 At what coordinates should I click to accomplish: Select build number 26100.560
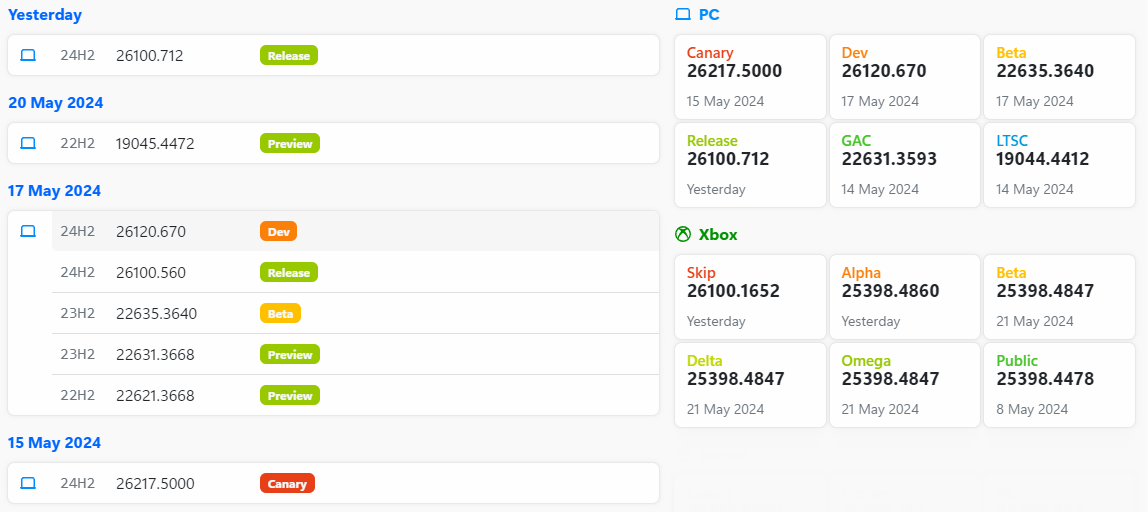(x=151, y=272)
